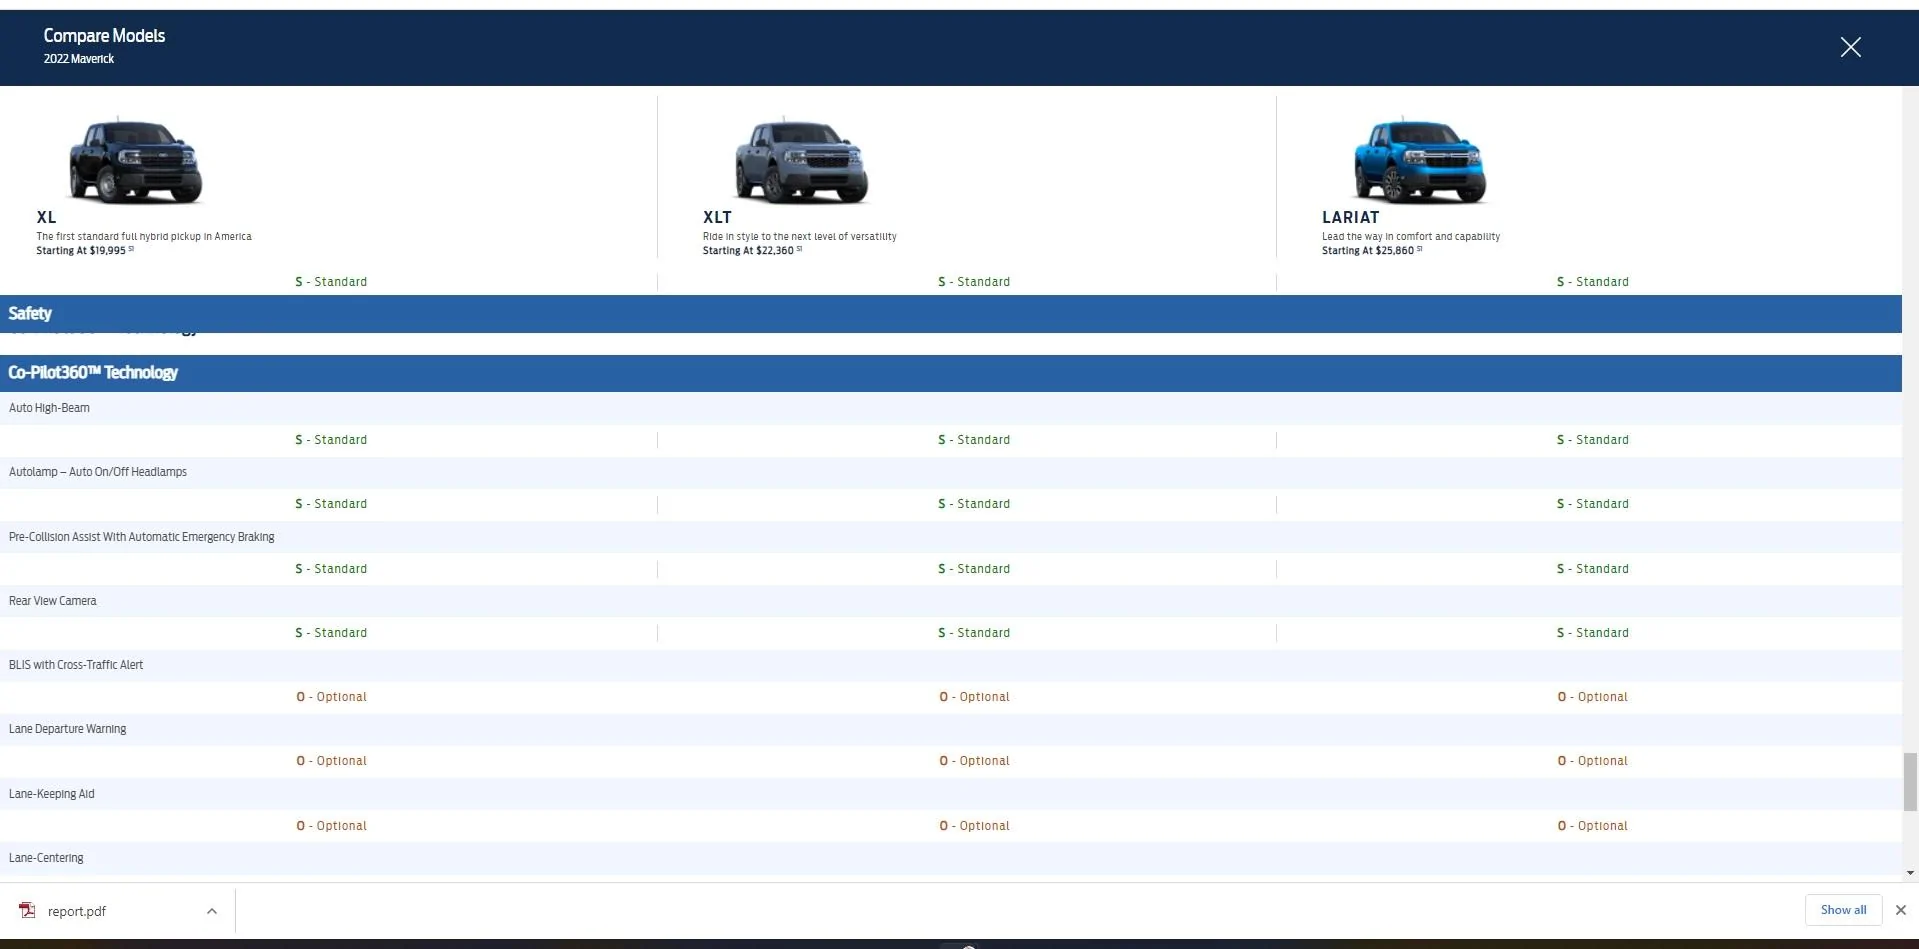This screenshot has height=949, width=1919.
Task: Click the Lane Departure Warning label
Action: point(67,729)
